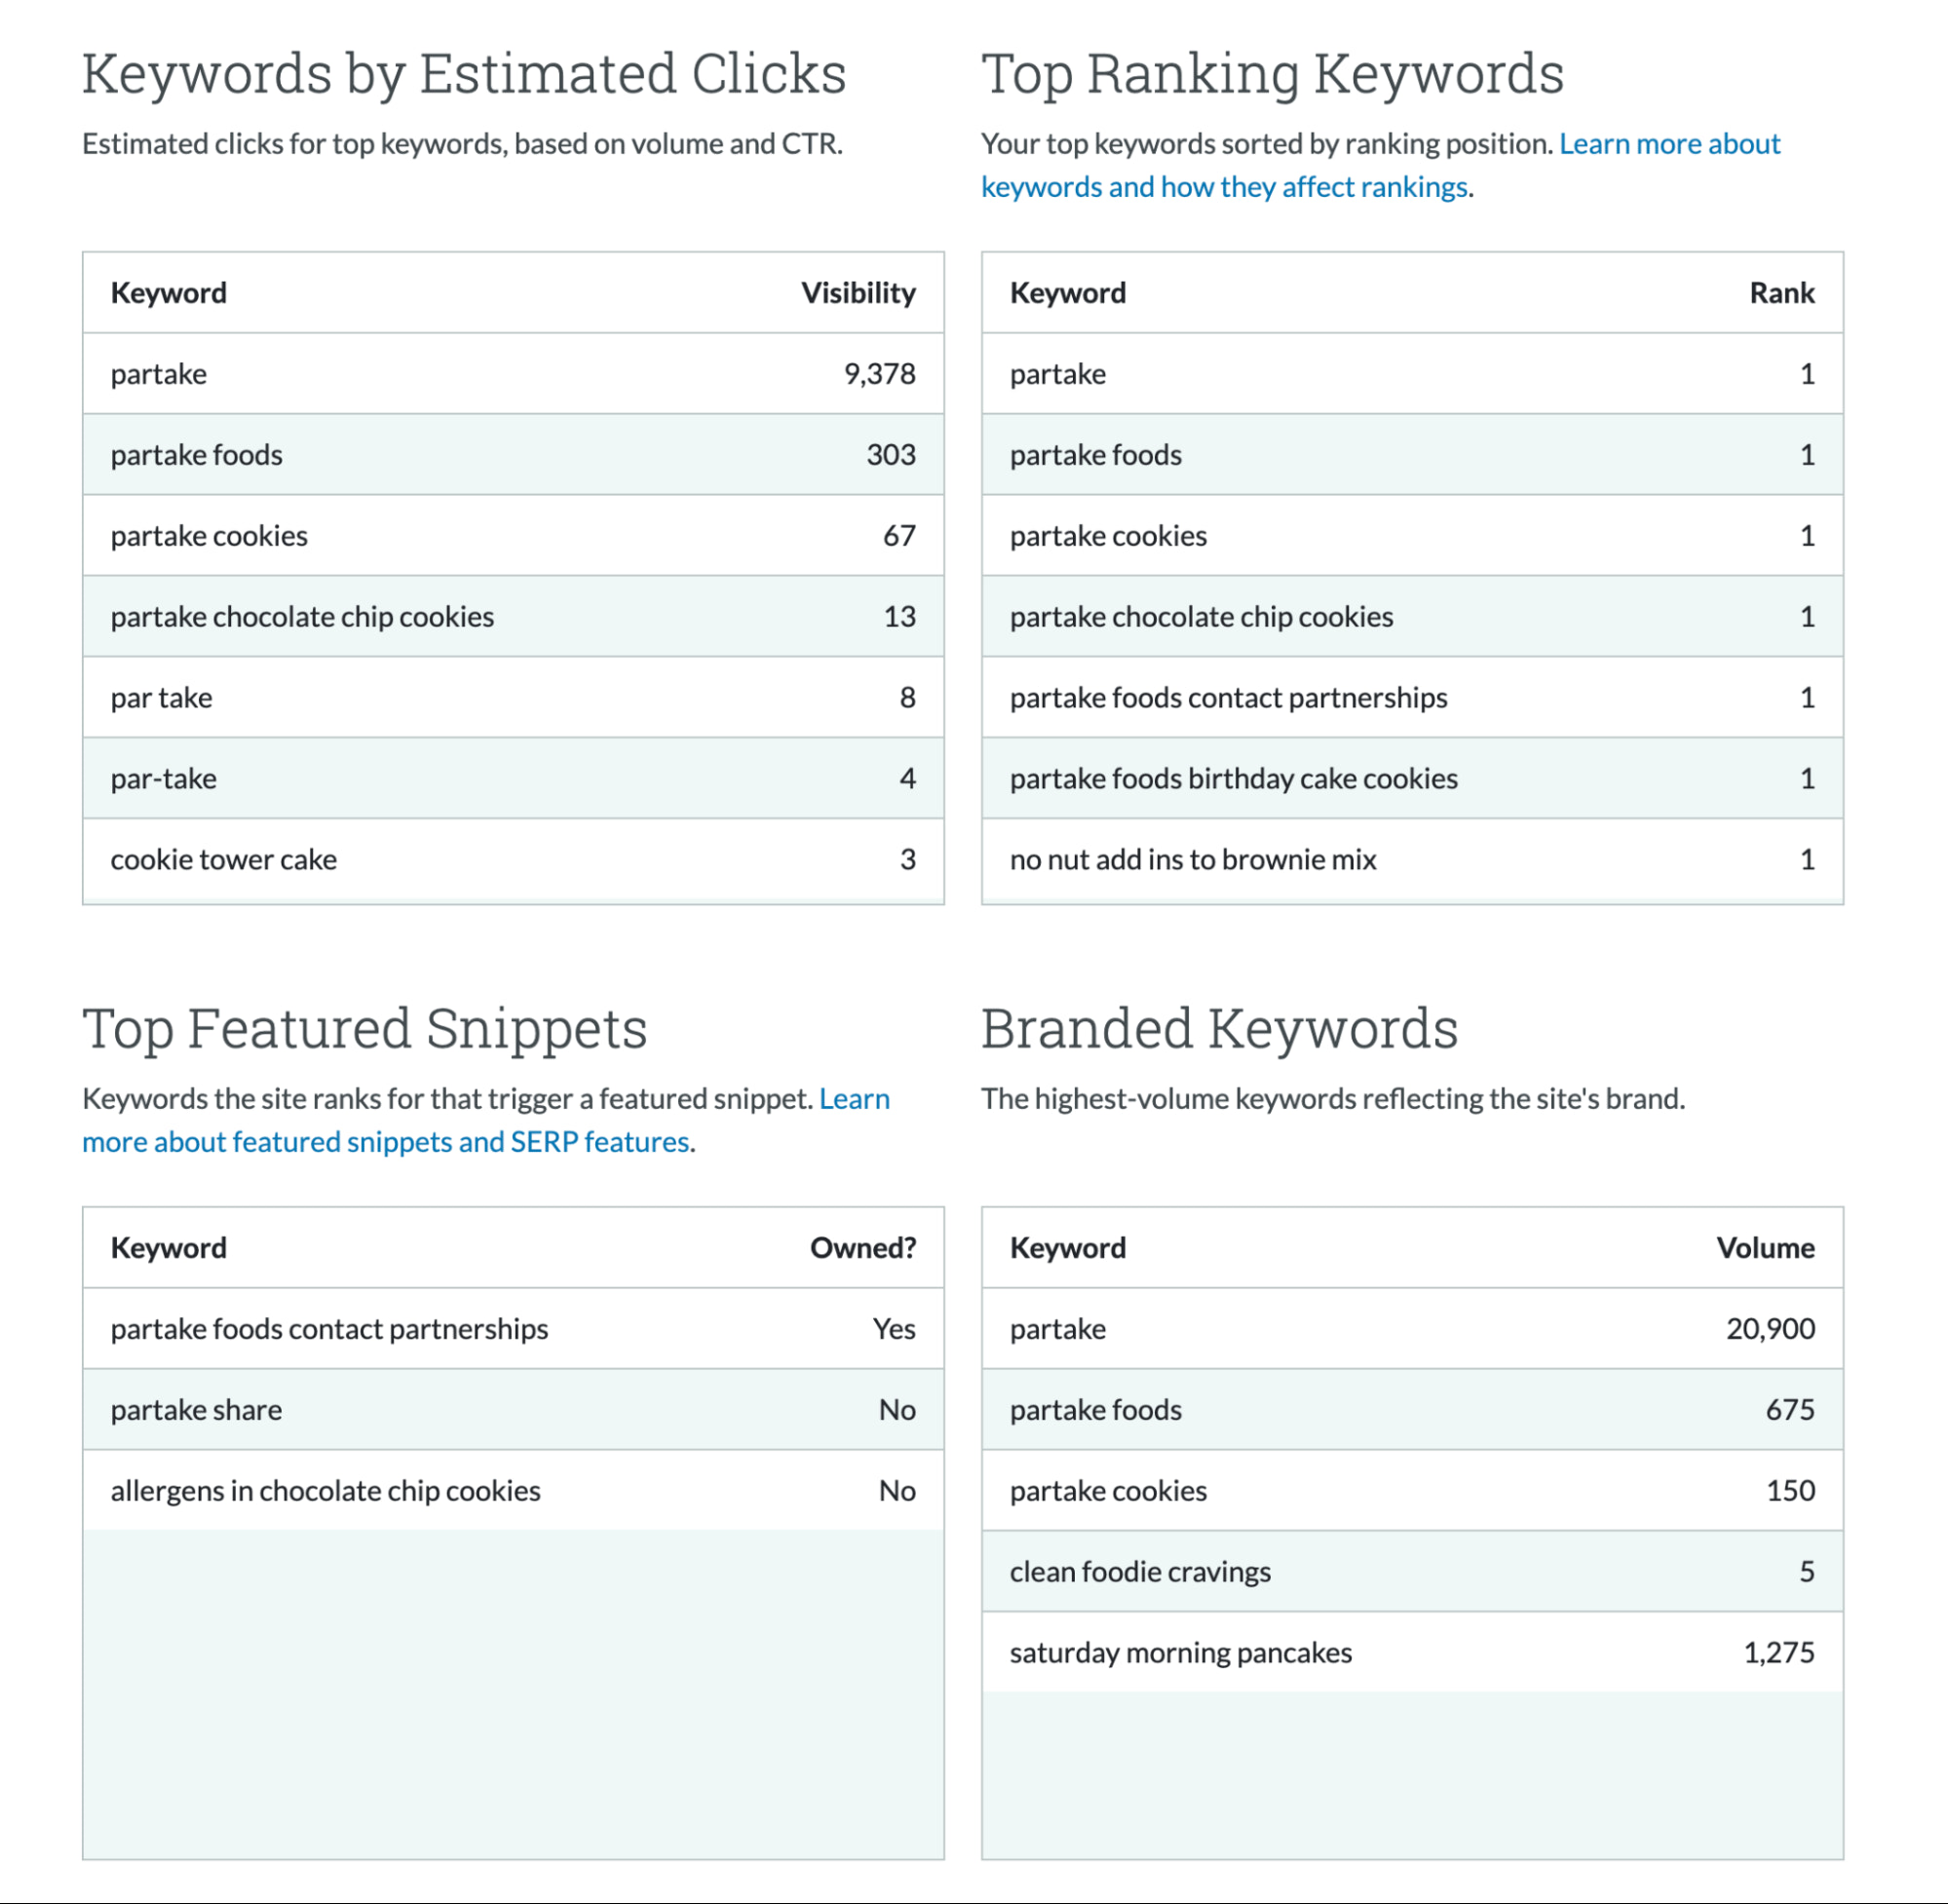This screenshot has width=1948, height=1904.
Task: Select the 'cookie tower cake' keyword
Action: pyautogui.click(x=224, y=860)
